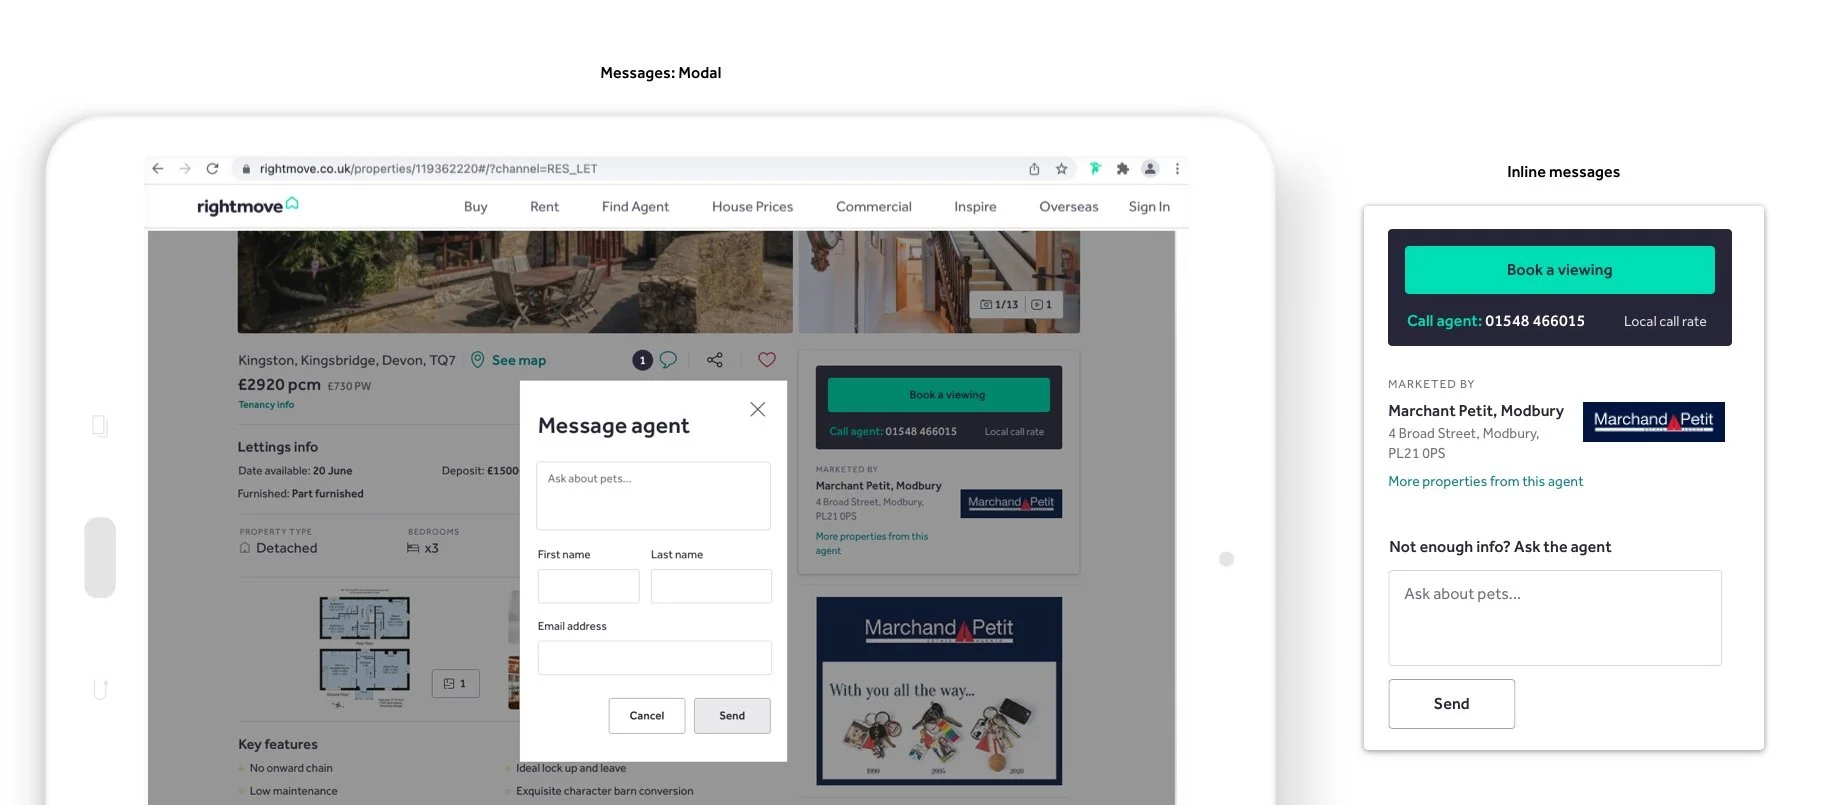Focus the Email address field
The image size is (1834, 805).
pyautogui.click(x=654, y=658)
